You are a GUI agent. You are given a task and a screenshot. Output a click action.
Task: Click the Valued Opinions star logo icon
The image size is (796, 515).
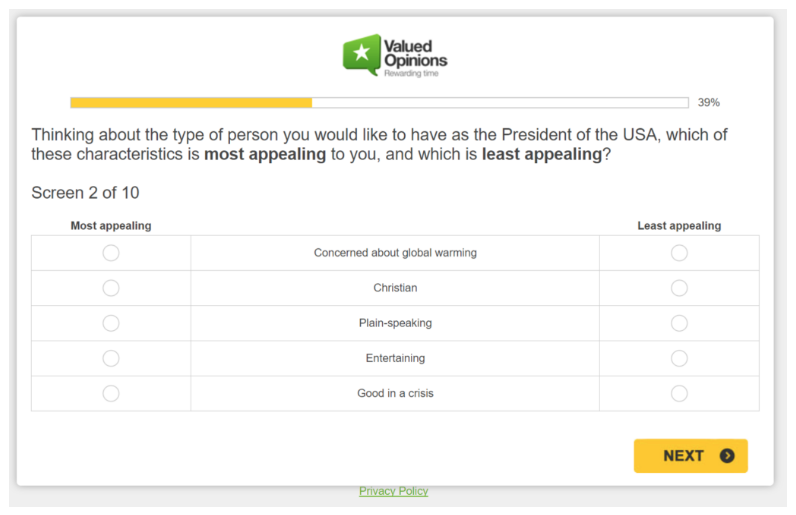361,54
